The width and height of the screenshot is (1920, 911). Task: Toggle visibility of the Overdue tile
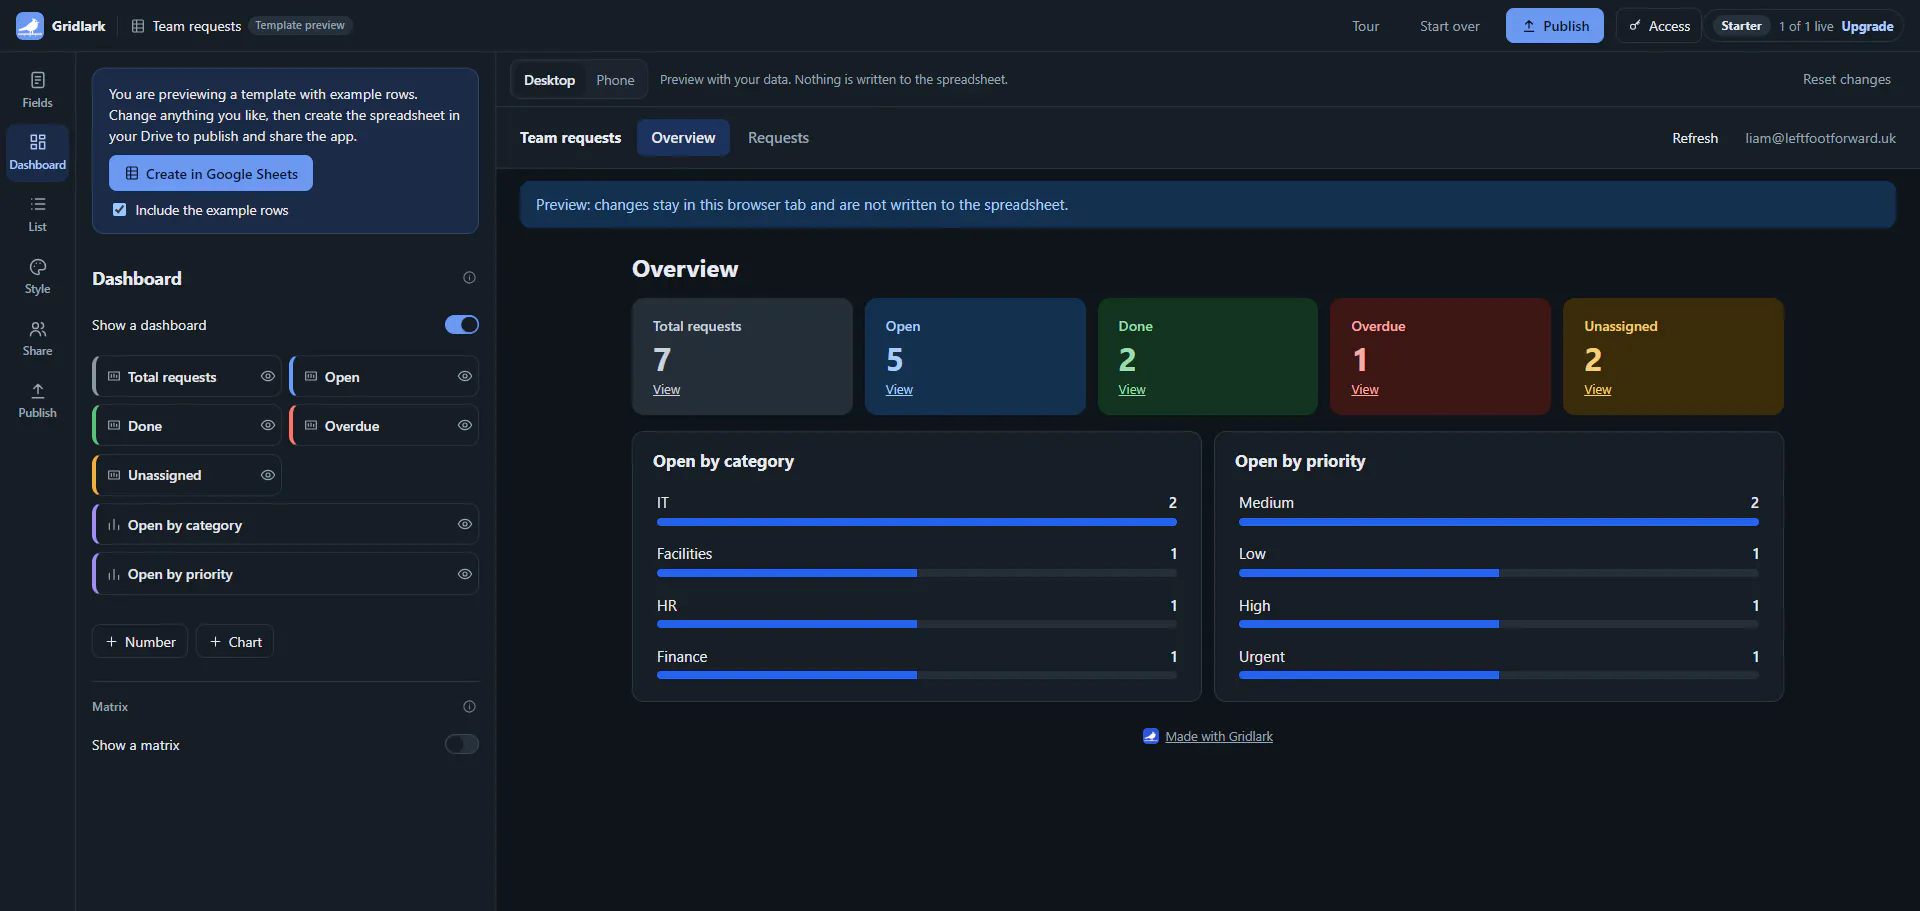click(x=465, y=426)
